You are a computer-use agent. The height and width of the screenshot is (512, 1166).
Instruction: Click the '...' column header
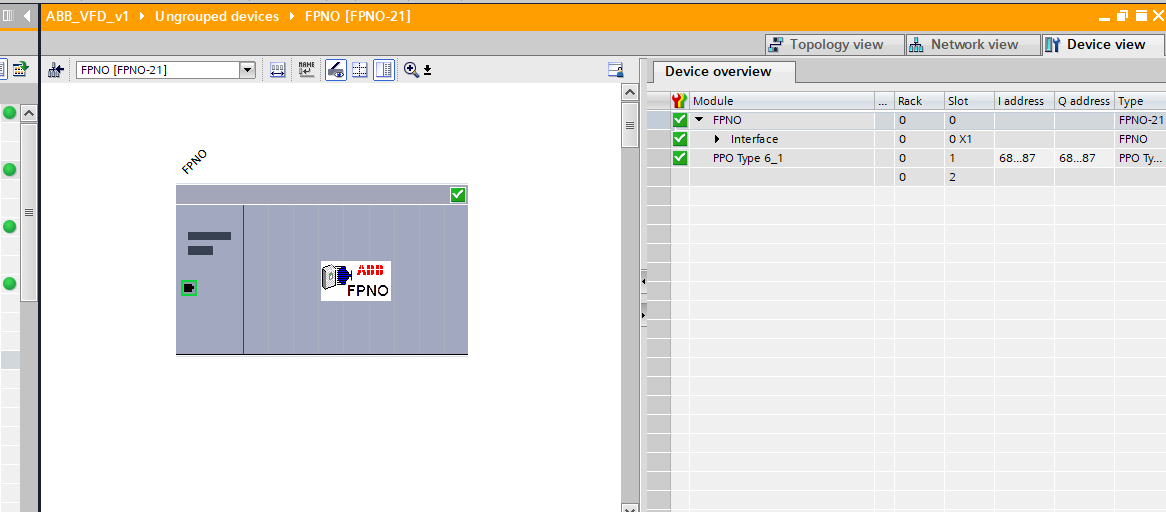click(x=883, y=101)
